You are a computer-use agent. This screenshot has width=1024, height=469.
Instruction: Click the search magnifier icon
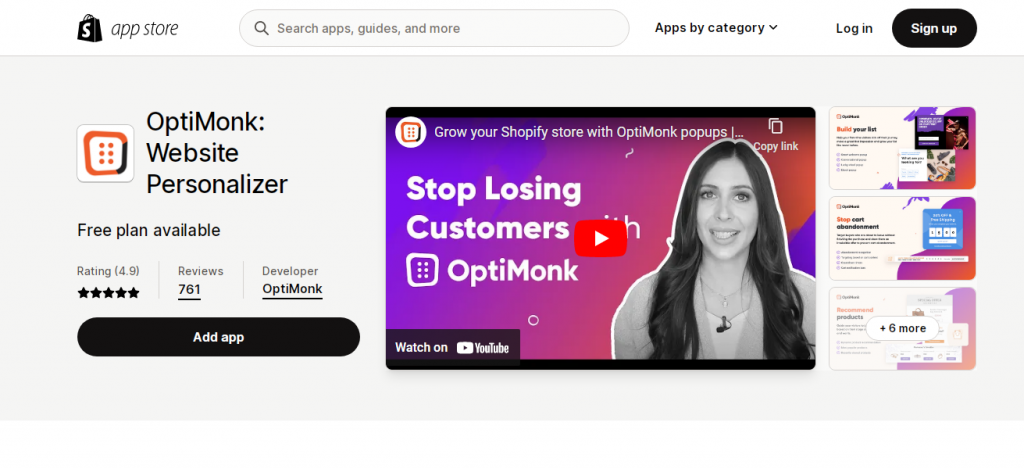(x=261, y=28)
